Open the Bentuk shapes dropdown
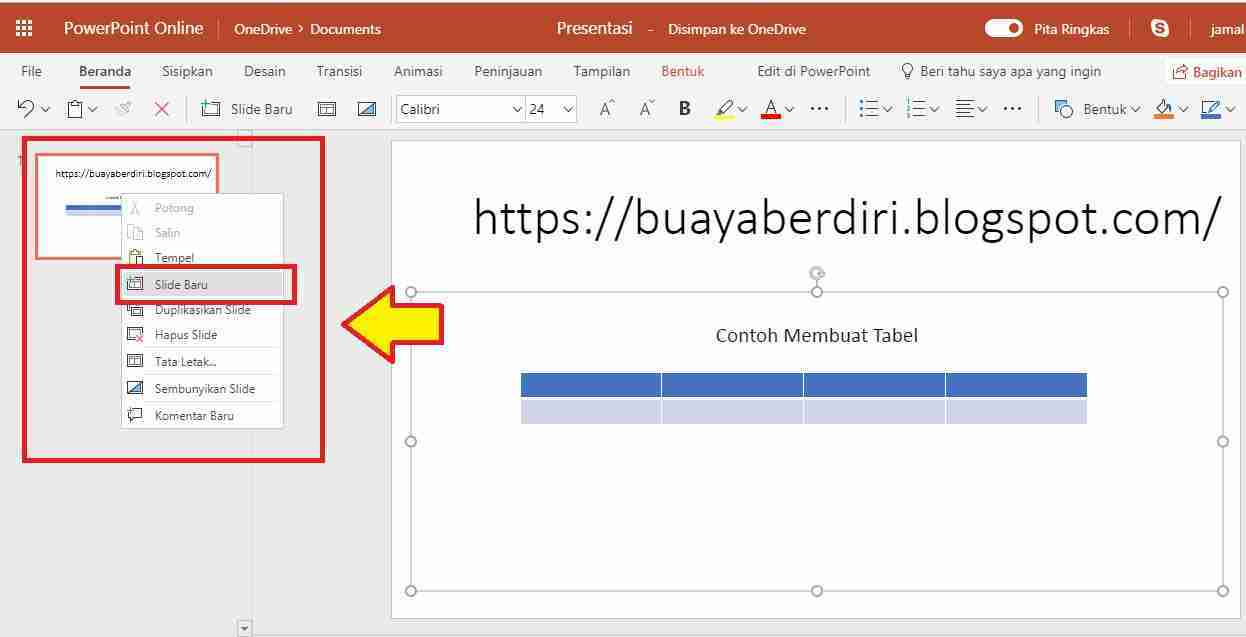Viewport: 1246px width, 637px height. [x=1097, y=109]
